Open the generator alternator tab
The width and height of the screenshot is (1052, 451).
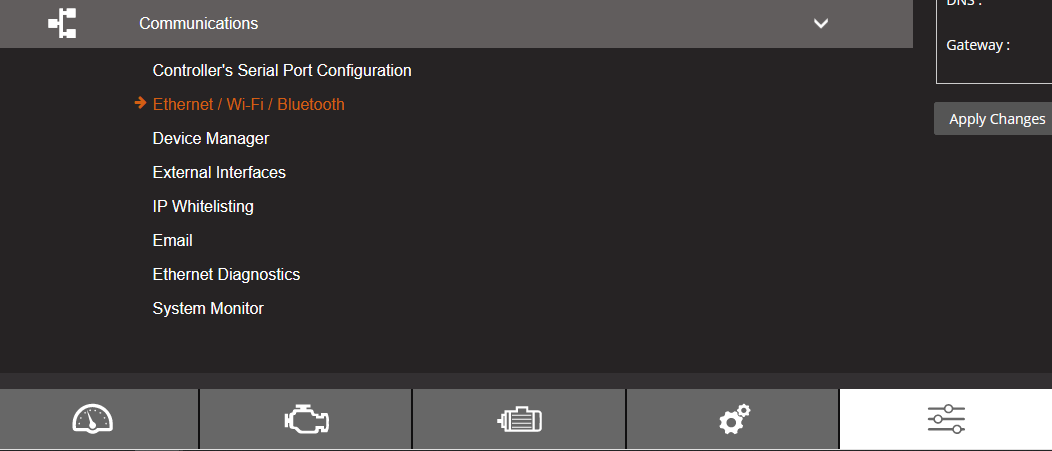click(x=519, y=419)
